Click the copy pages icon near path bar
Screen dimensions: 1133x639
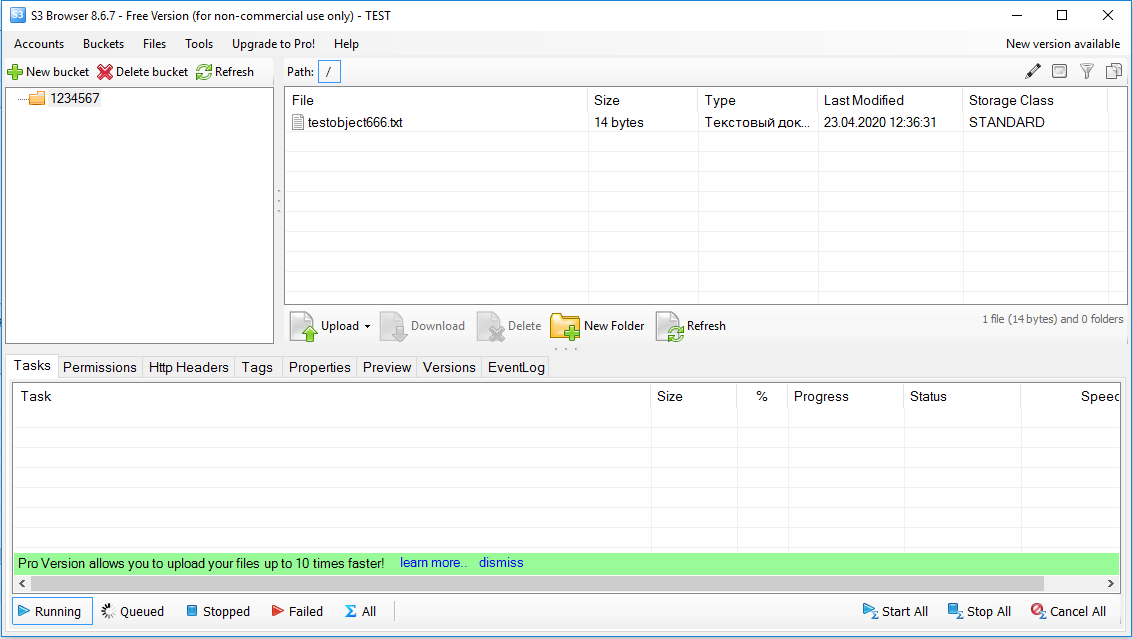click(x=1114, y=71)
